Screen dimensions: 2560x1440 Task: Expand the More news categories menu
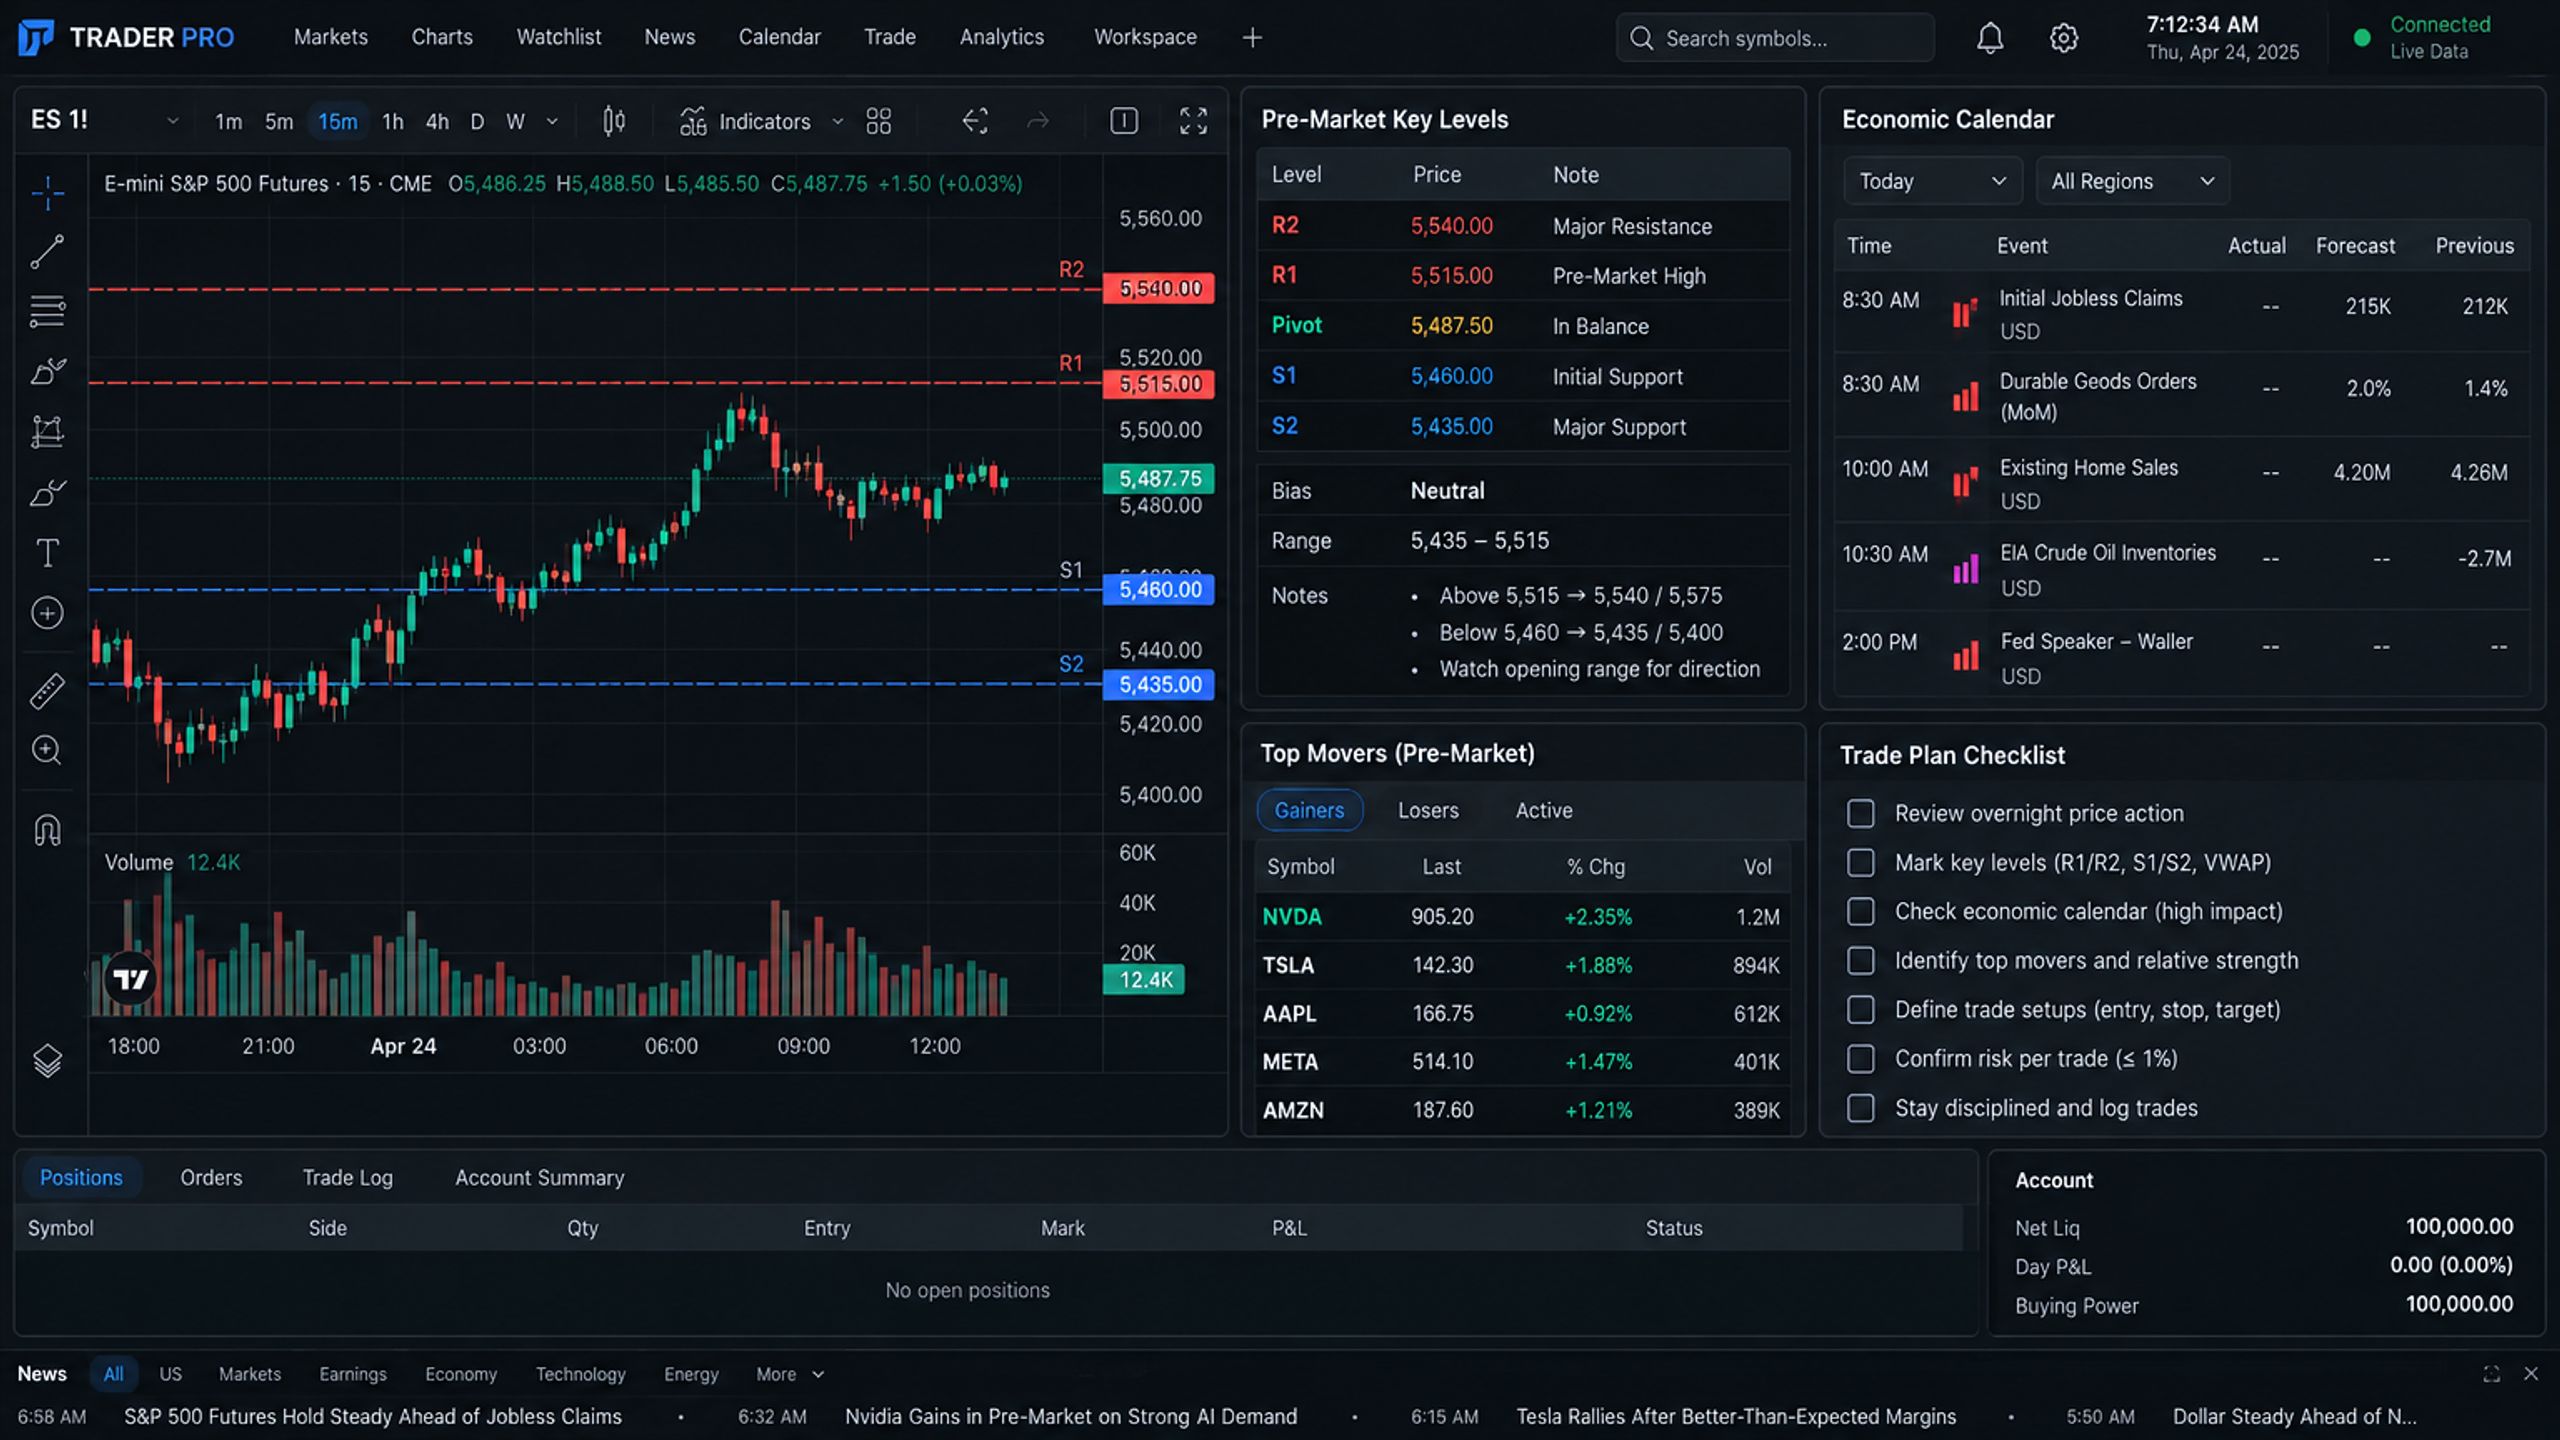[789, 1374]
